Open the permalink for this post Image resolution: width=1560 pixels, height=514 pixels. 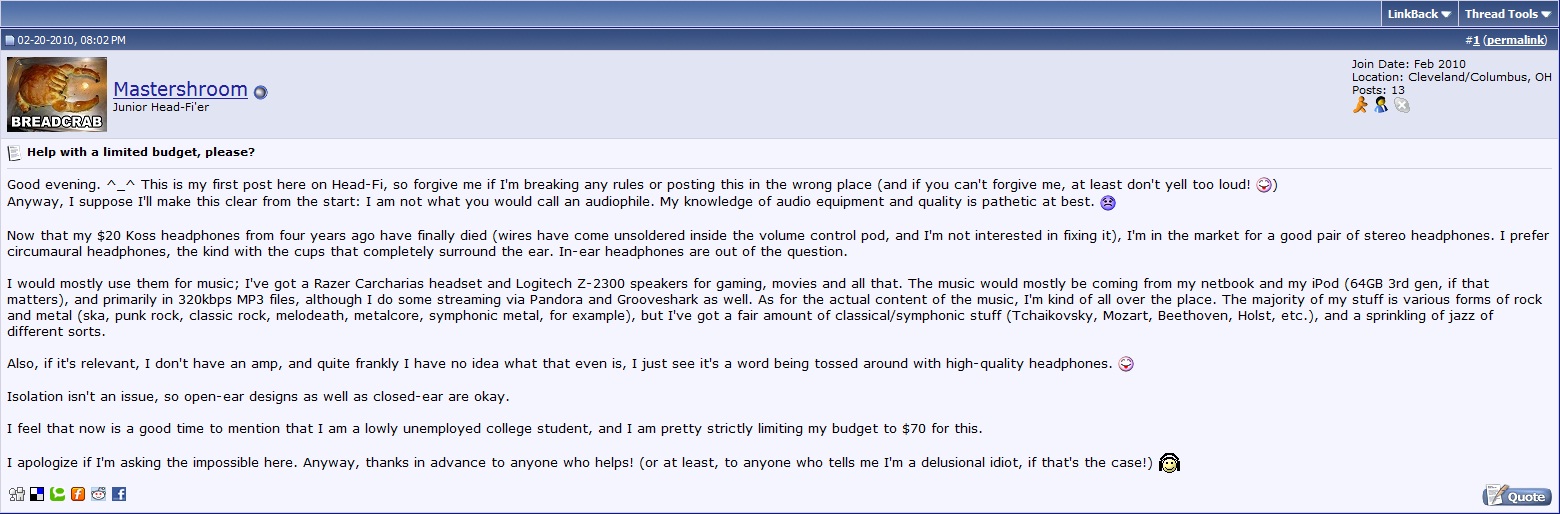(x=1517, y=40)
